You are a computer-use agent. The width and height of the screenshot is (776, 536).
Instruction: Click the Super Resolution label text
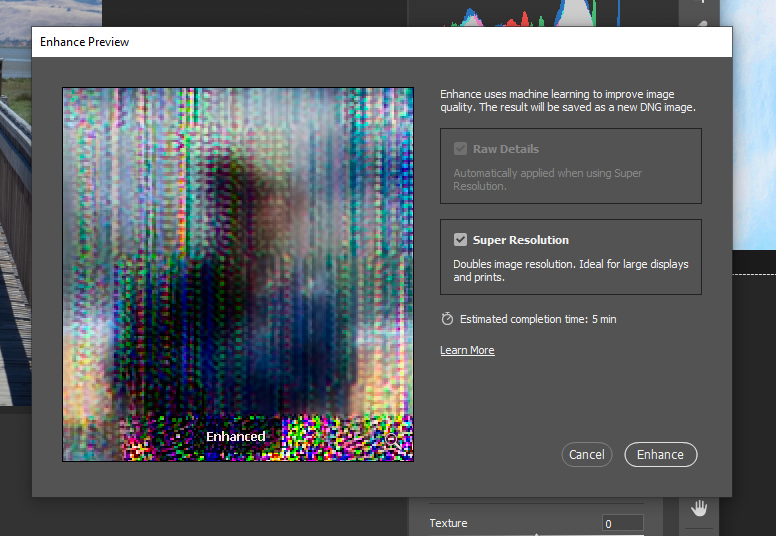pyautogui.click(x=520, y=240)
